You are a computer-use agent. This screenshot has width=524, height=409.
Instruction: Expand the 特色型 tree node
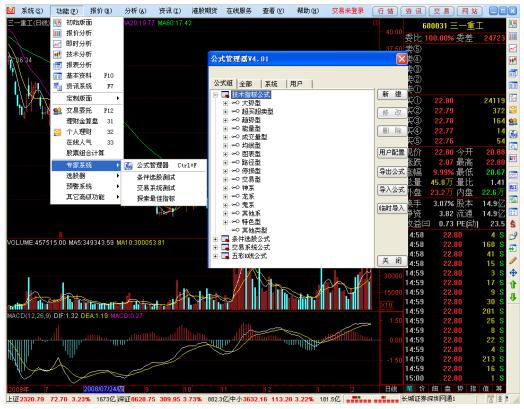[225, 222]
